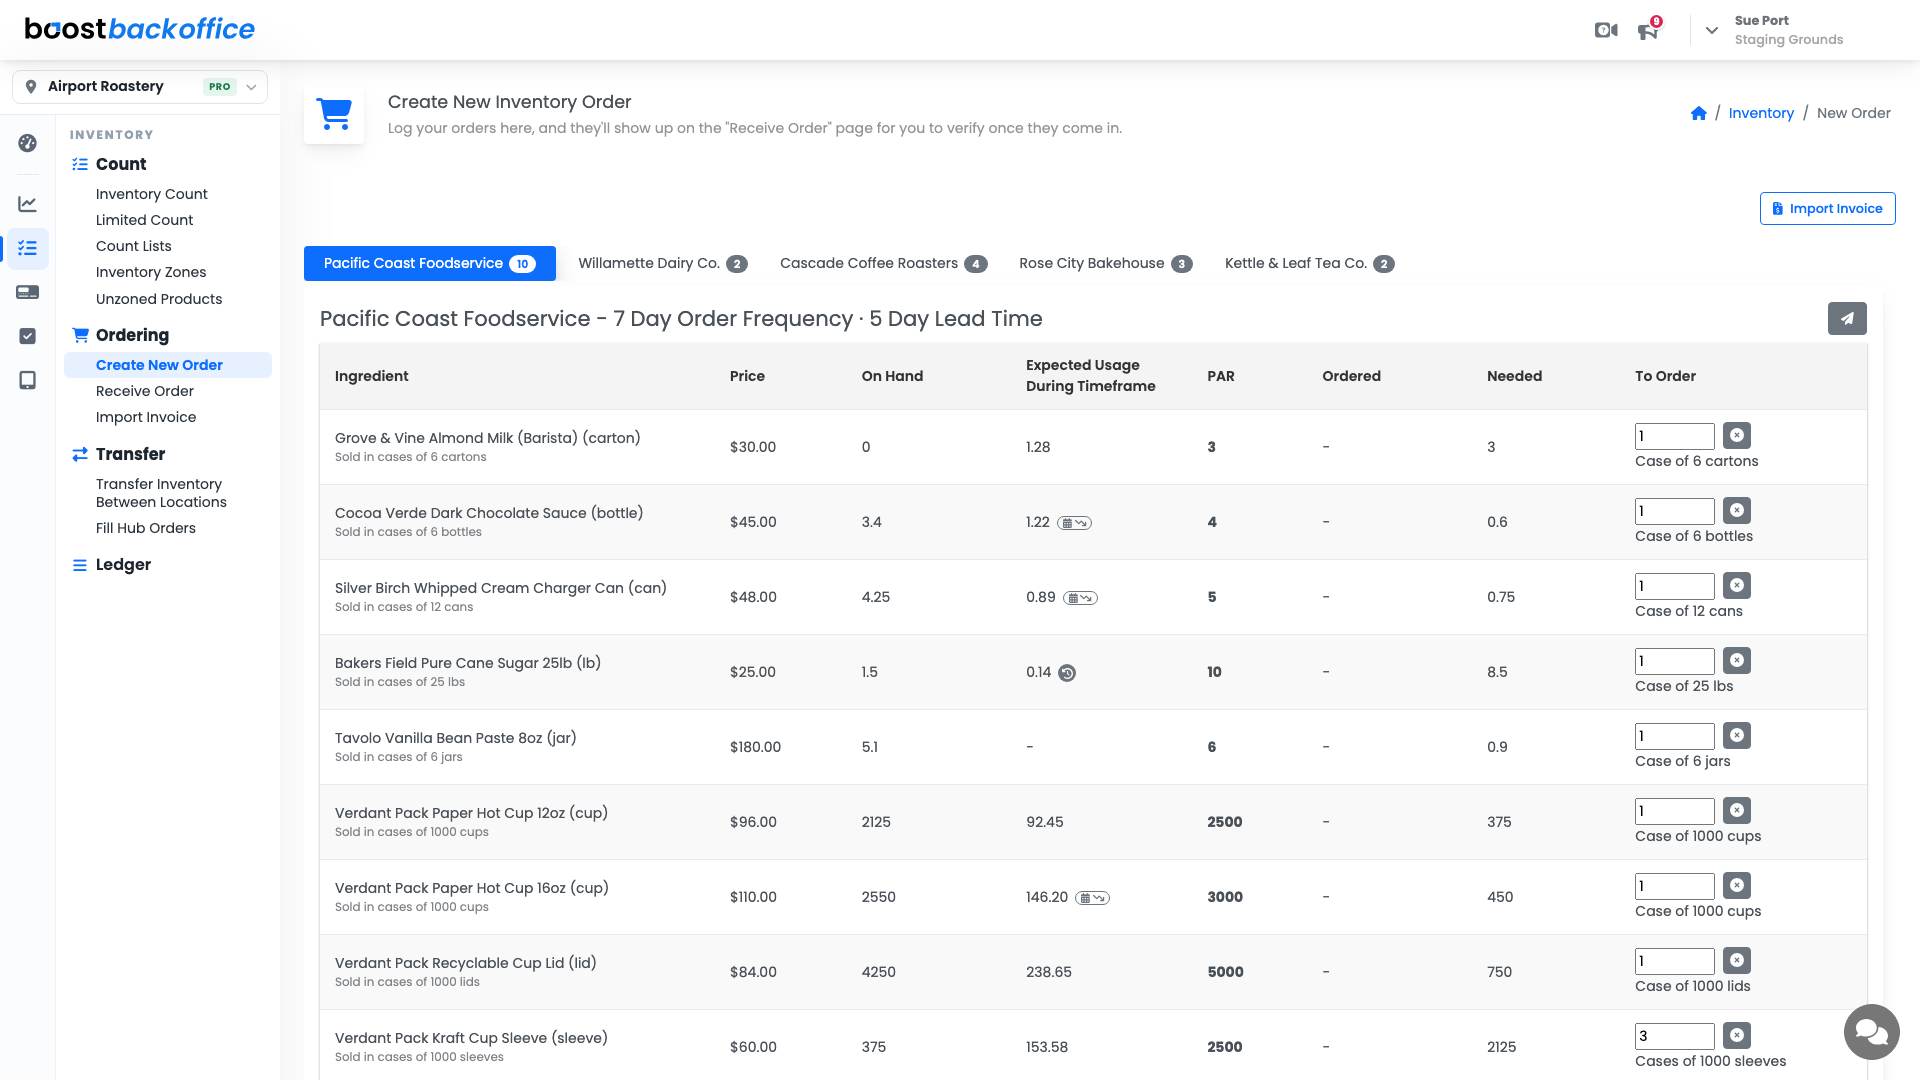1920x1080 pixels.
Task: Open Import Invoice sidebar link
Action: 146,417
